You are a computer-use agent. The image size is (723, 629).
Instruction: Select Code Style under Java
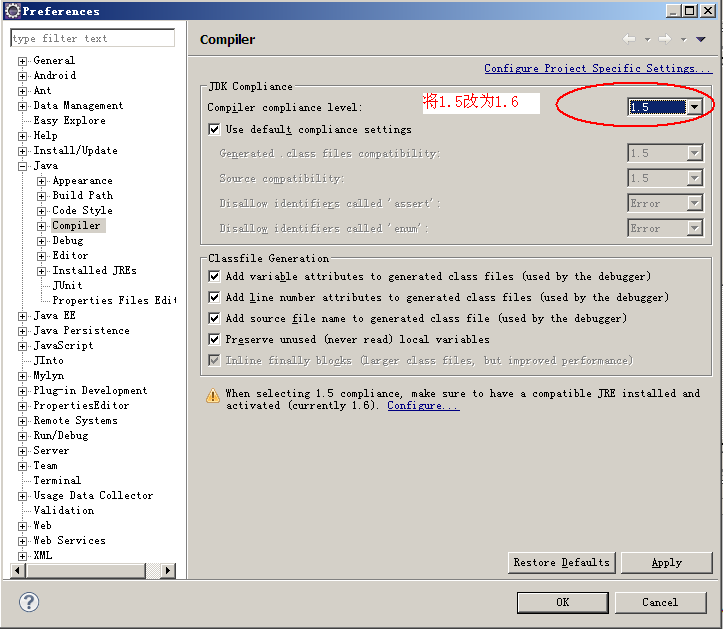click(x=83, y=210)
